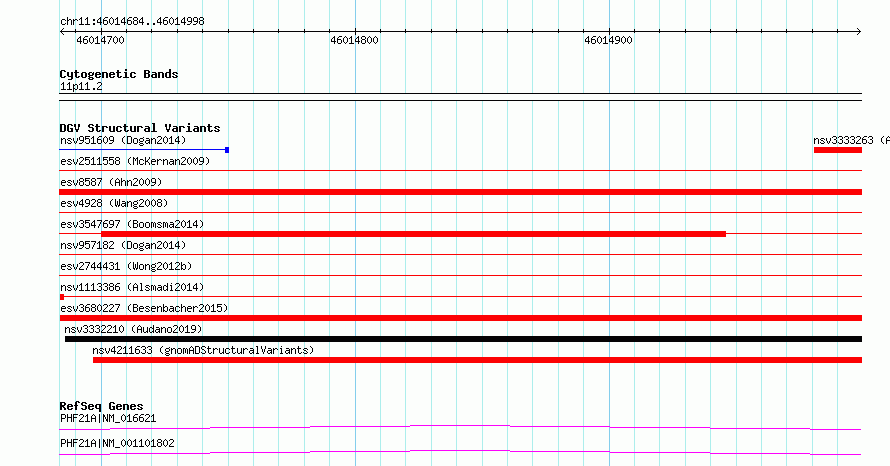This screenshot has width=890, height=466.
Task: Select the short red nsv3333263 bar
Action: (x=838, y=150)
